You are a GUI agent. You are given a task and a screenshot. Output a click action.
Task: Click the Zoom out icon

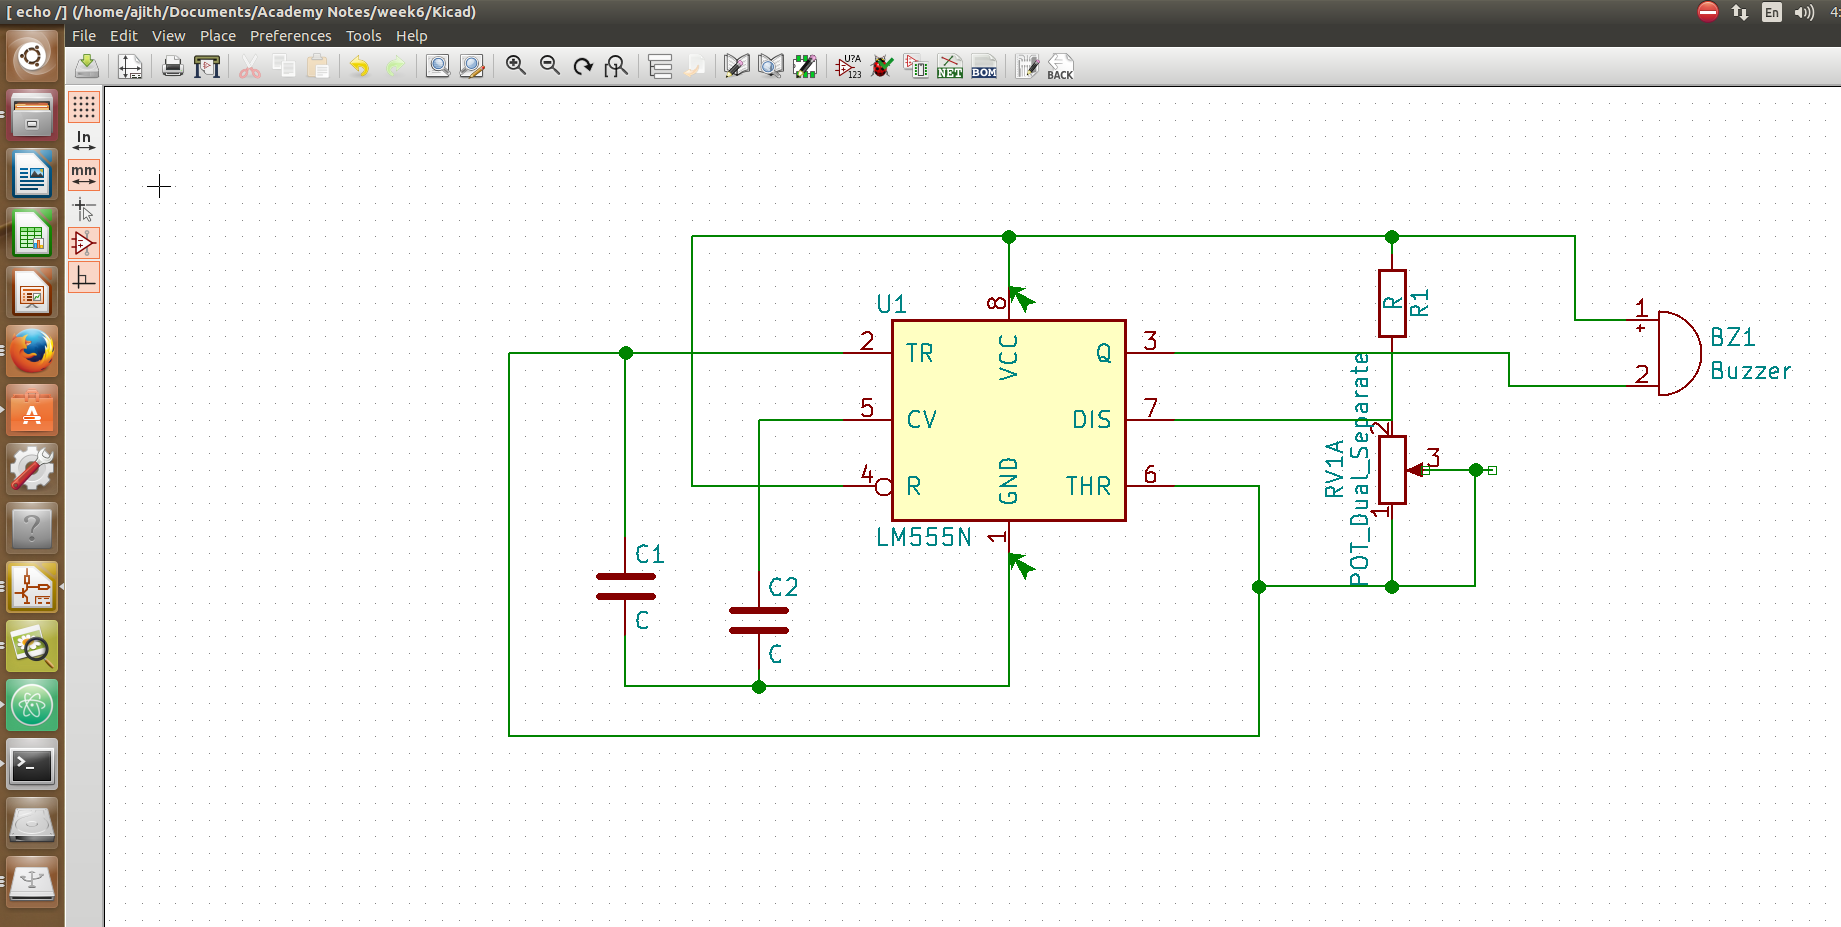550,66
